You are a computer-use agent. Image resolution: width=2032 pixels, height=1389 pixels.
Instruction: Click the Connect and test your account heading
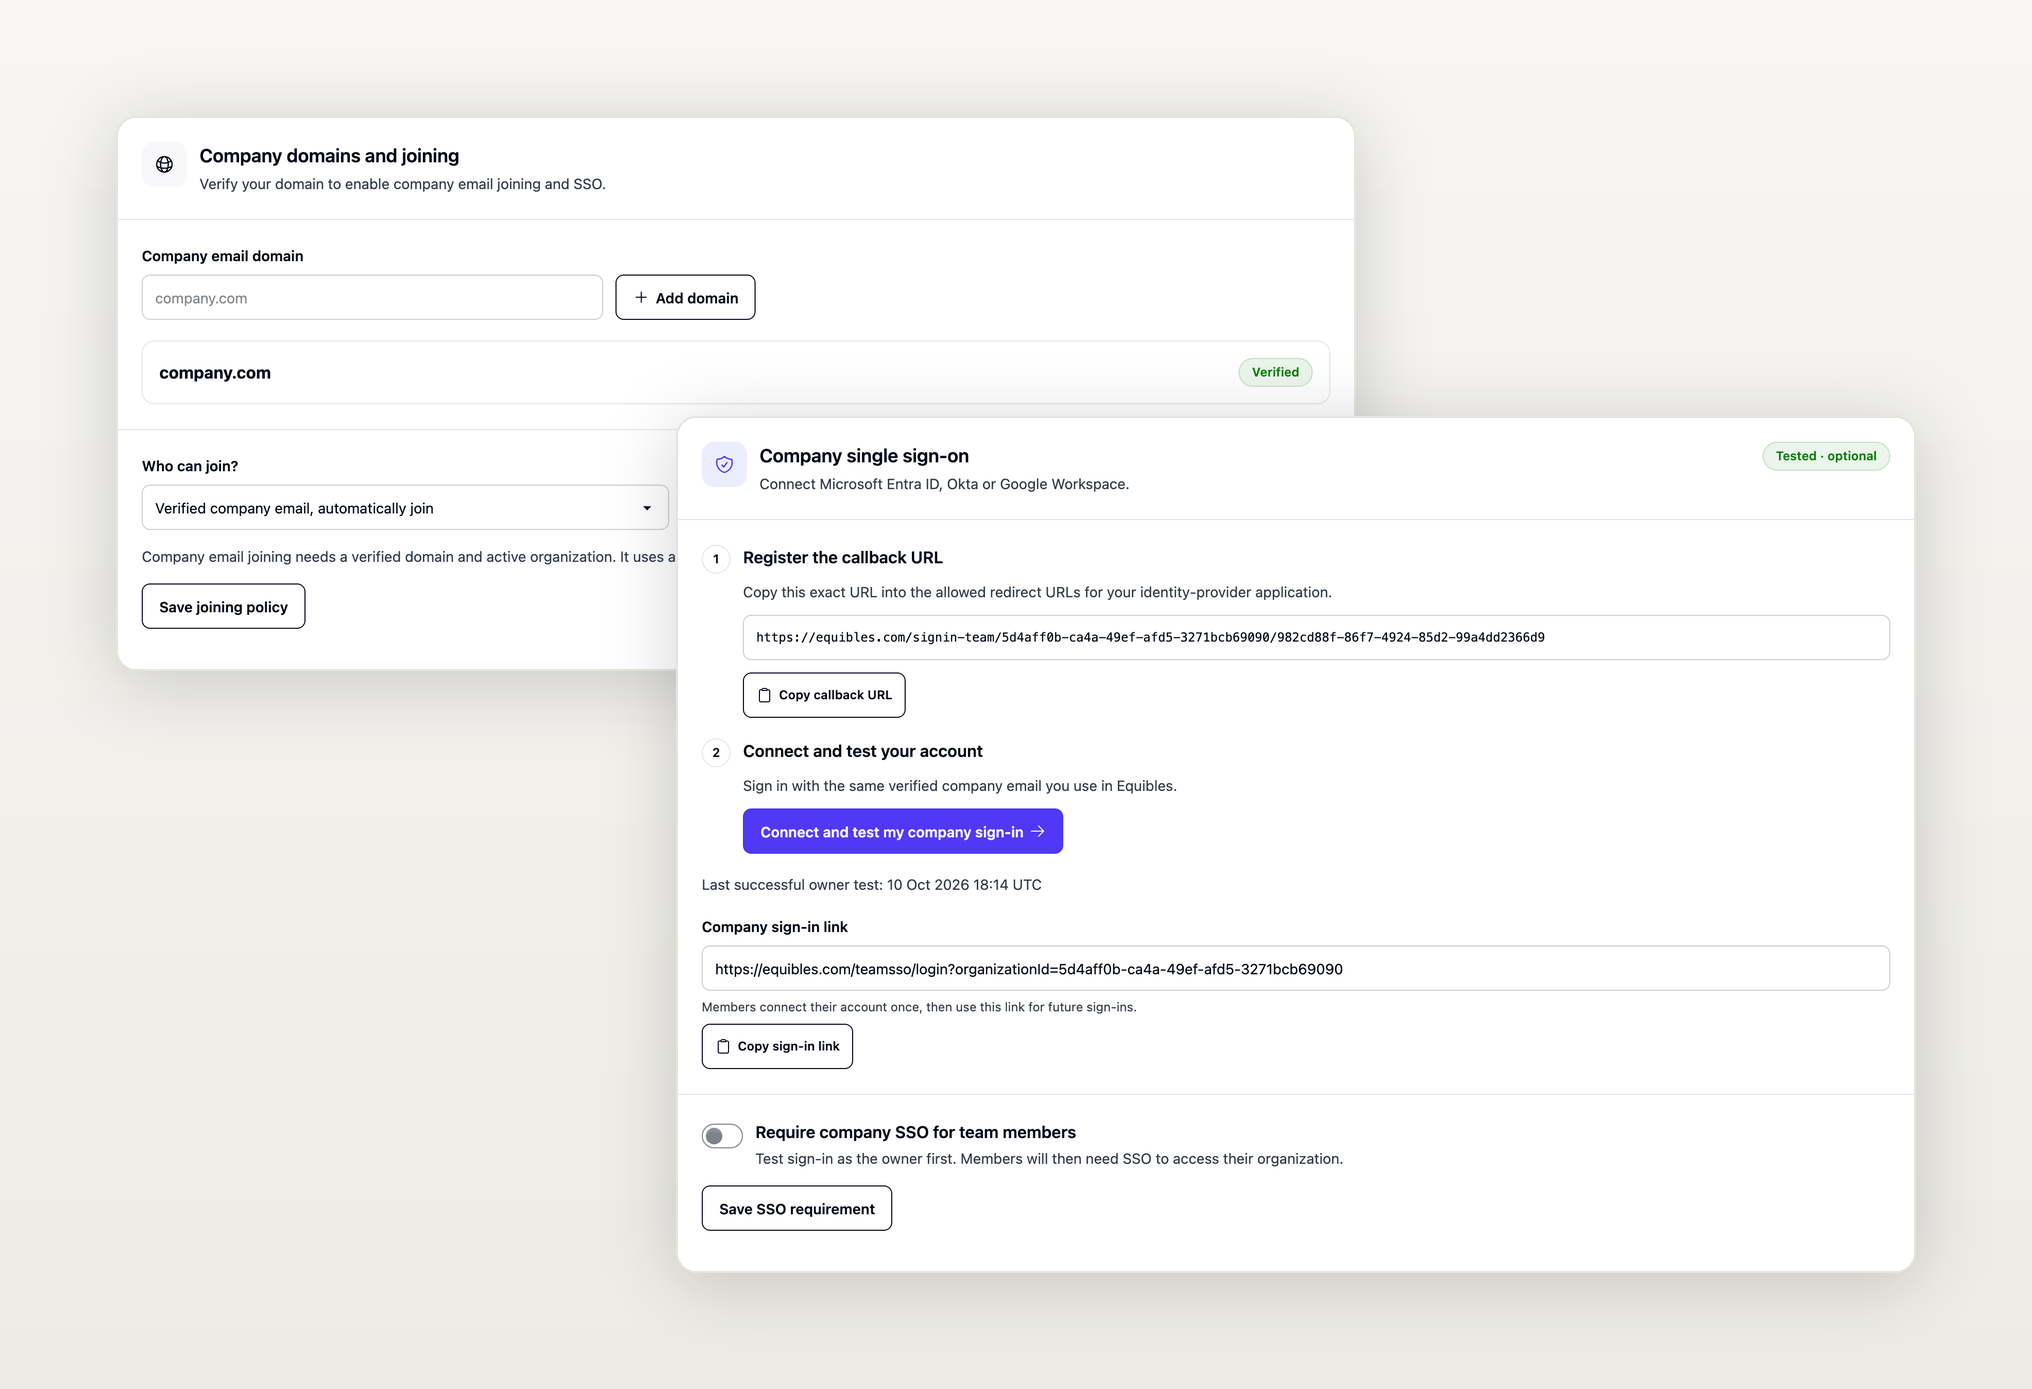pyautogui.click(x=862, y=751)
